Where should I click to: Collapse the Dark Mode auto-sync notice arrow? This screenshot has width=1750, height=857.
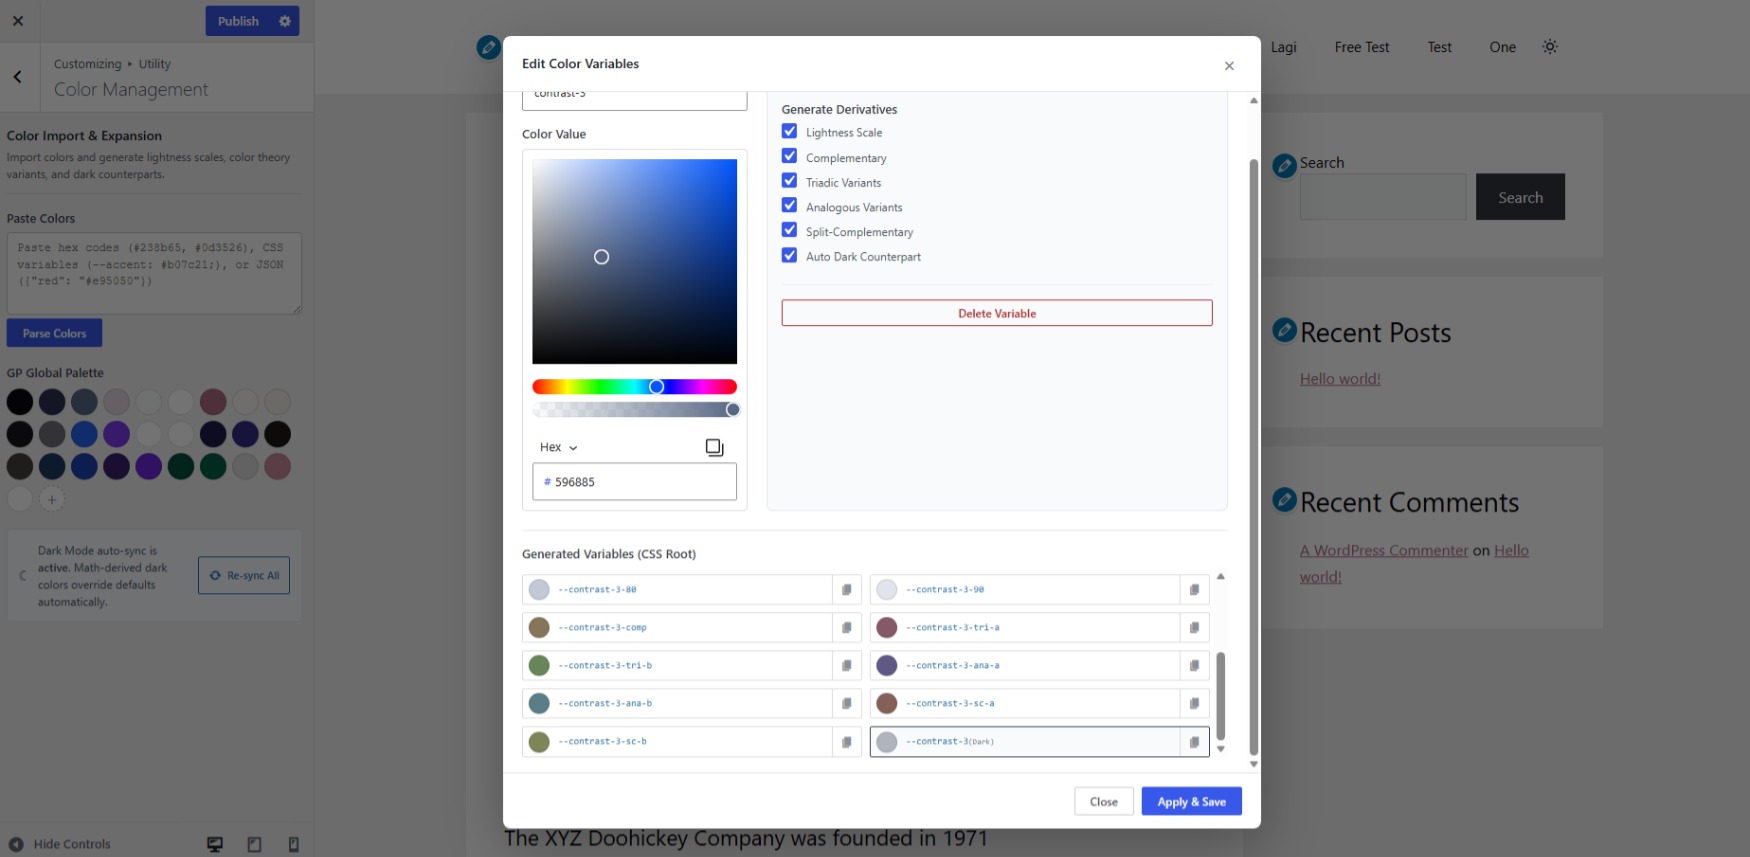tap(22, 575)
